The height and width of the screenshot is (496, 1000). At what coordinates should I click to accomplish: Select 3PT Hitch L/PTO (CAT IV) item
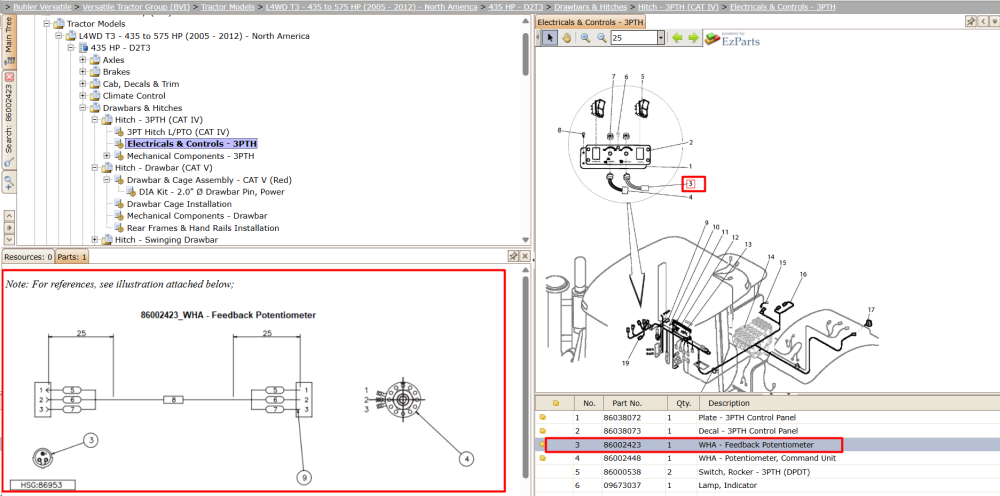pyautogui.click(x=178, y=132)
